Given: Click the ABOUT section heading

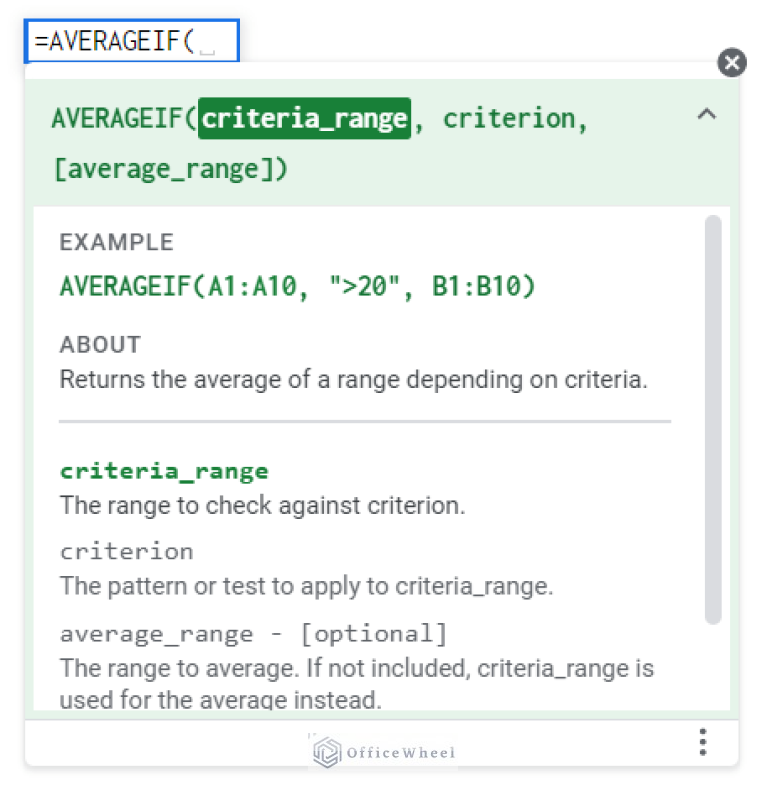Looking at the screenshot, I should (100, 345).
